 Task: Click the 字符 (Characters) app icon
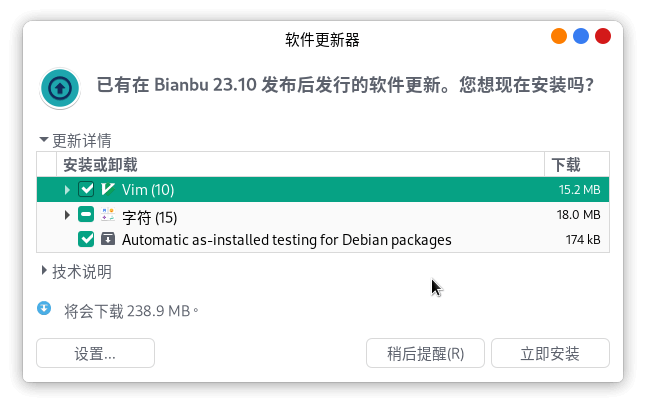click(x=108, y=215)
